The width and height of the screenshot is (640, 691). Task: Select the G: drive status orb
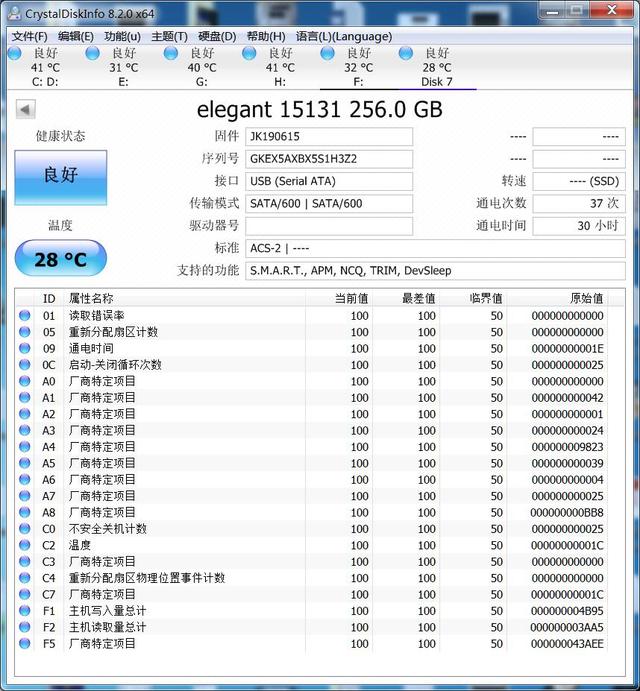171,53
